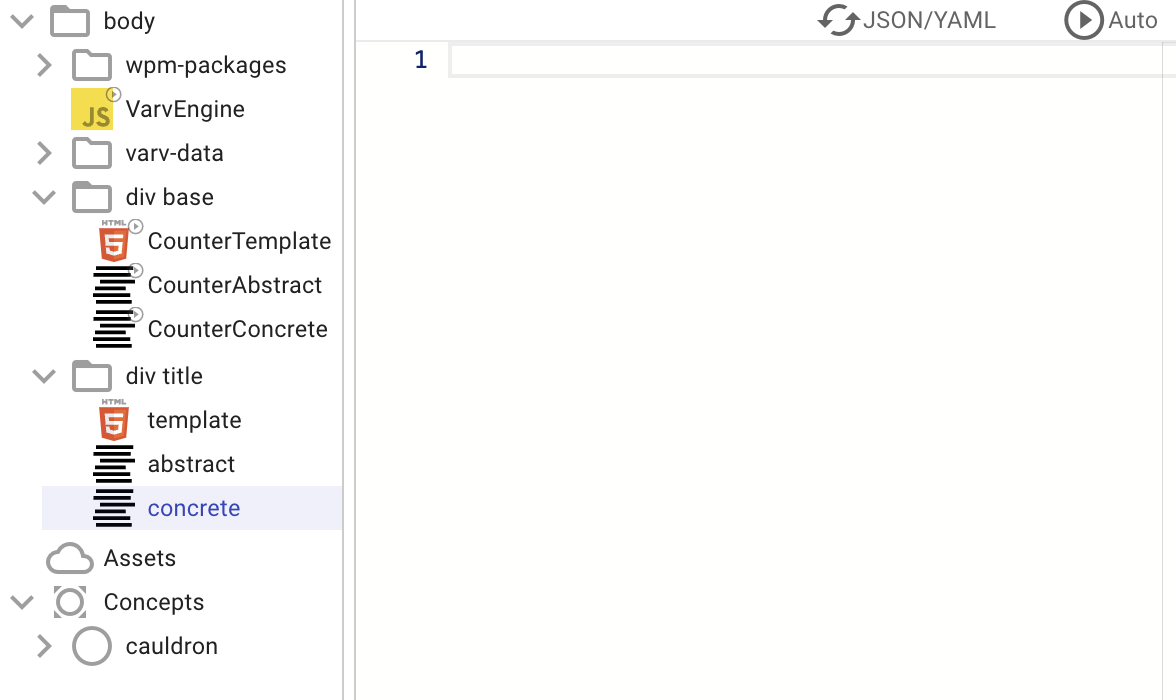Click the Assets cloud icon

pyautogui.click(x=69, y=558)
